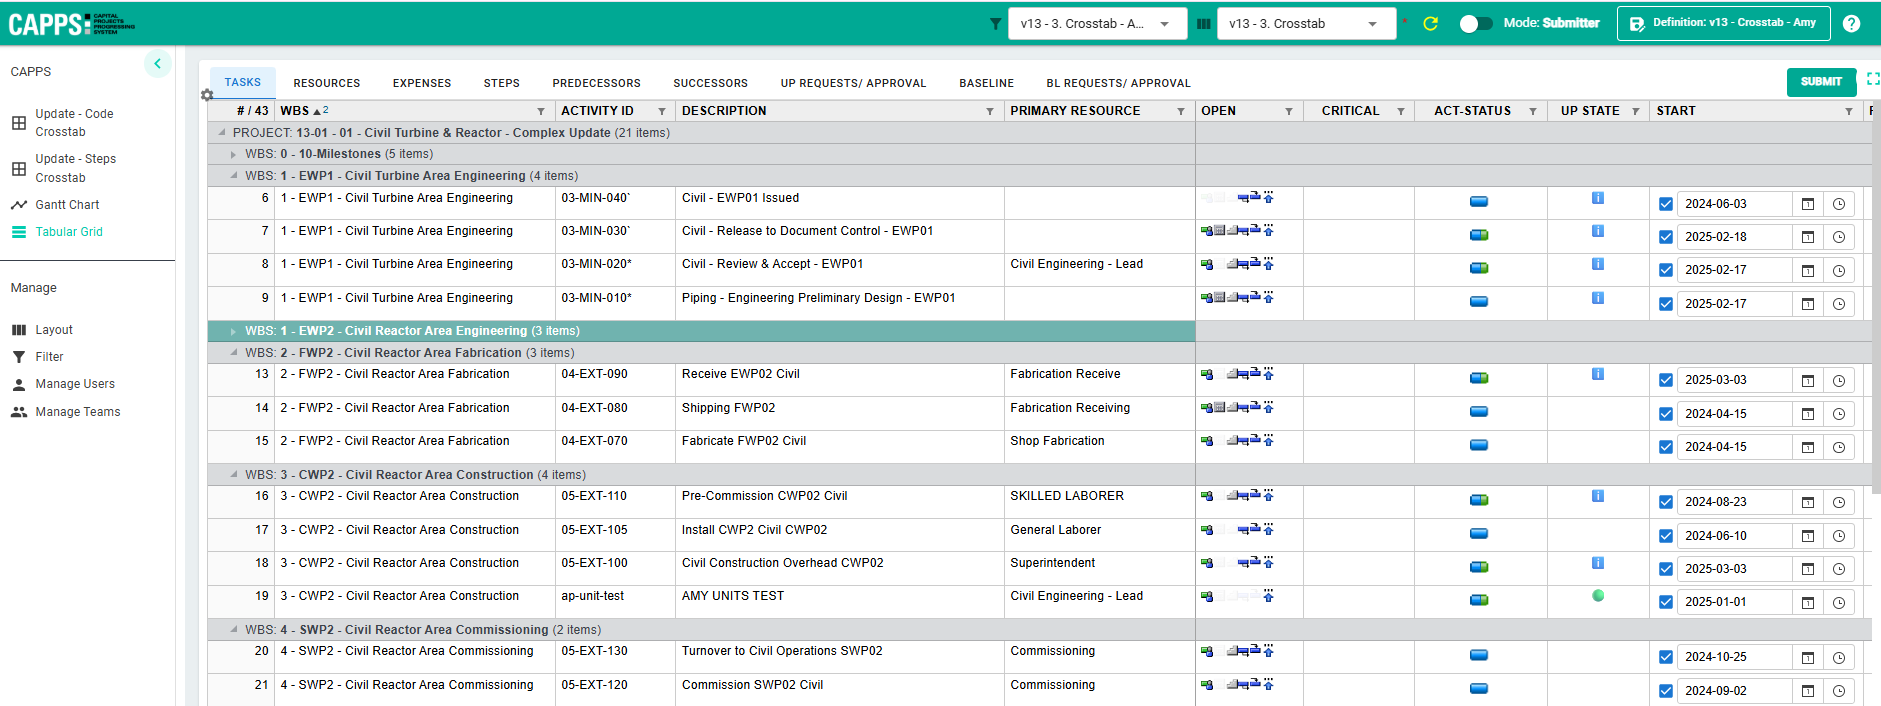
Task: Open the Predecessors tab
Action: [x=596, y=83]
